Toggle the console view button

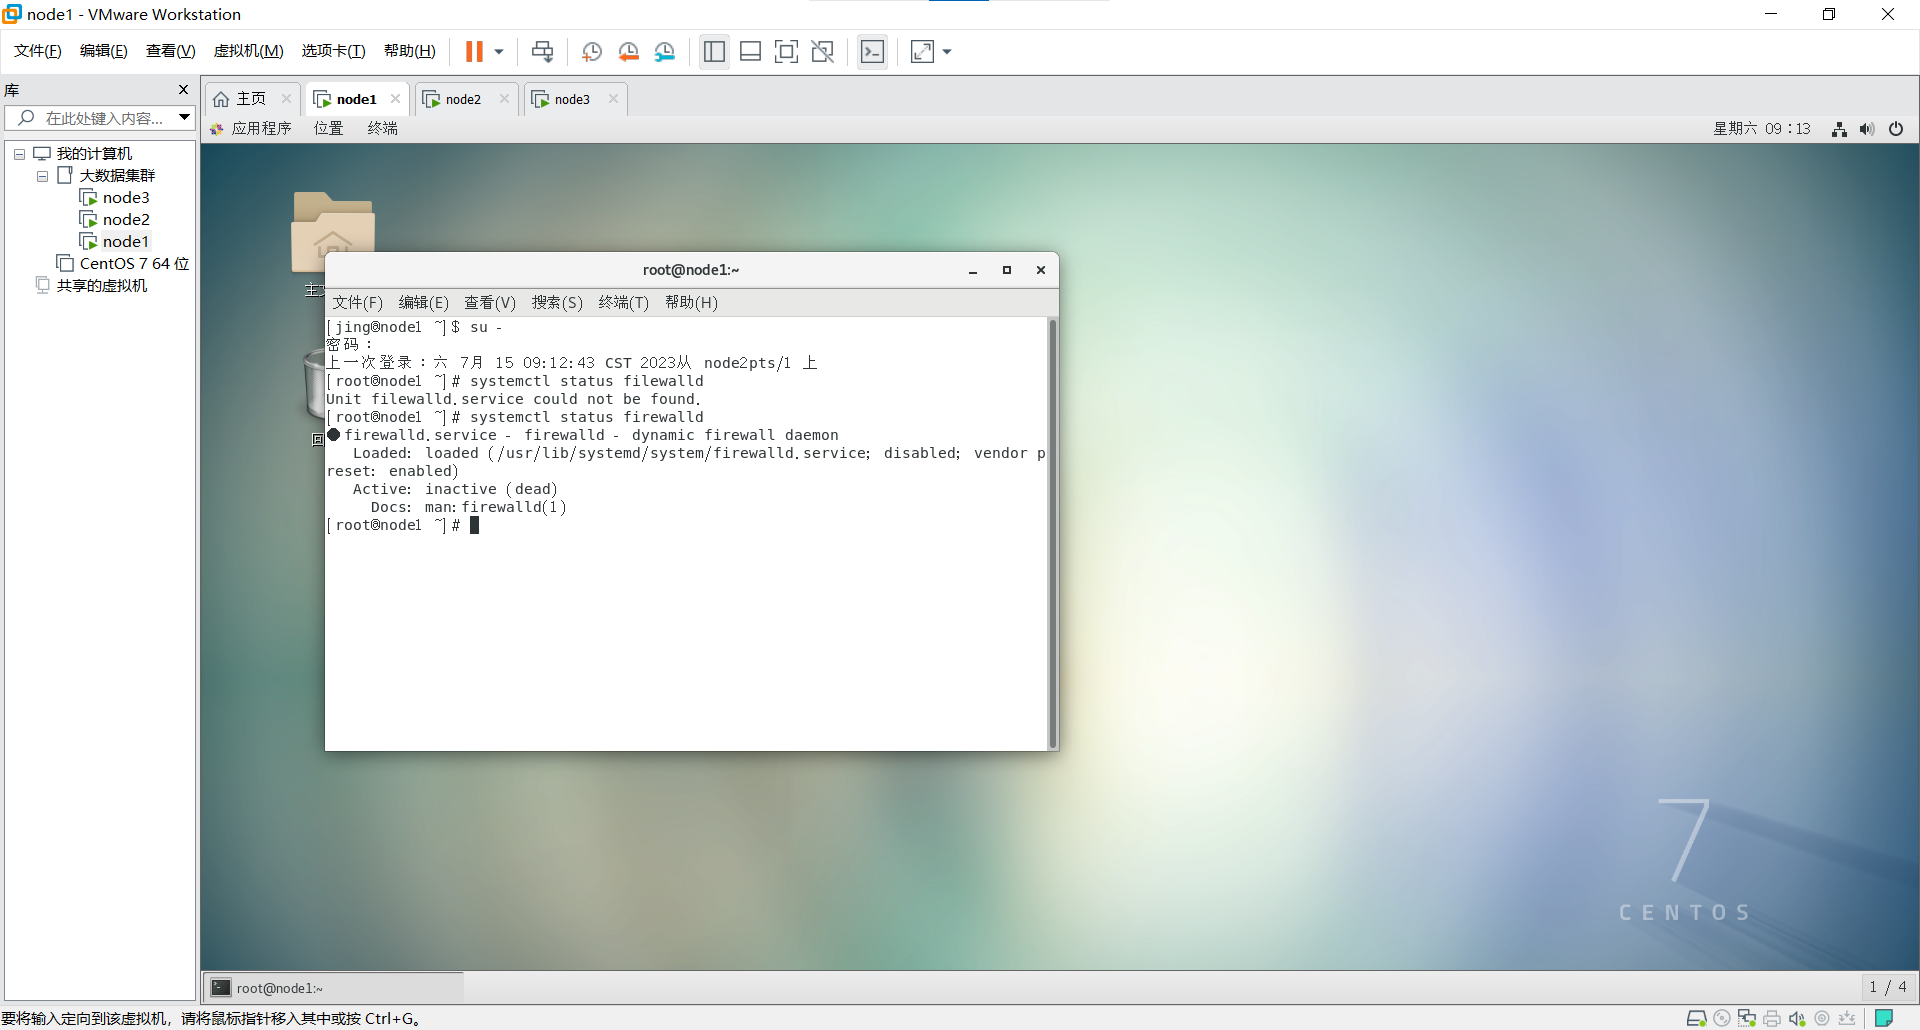[x=872, y=51]
